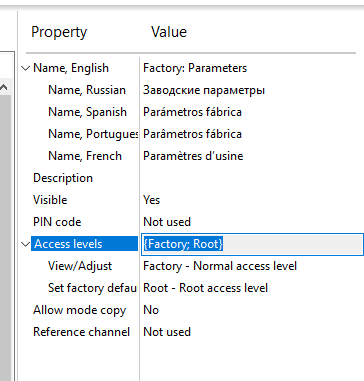Select the View/Adjust property row

(x=80, y=266)
